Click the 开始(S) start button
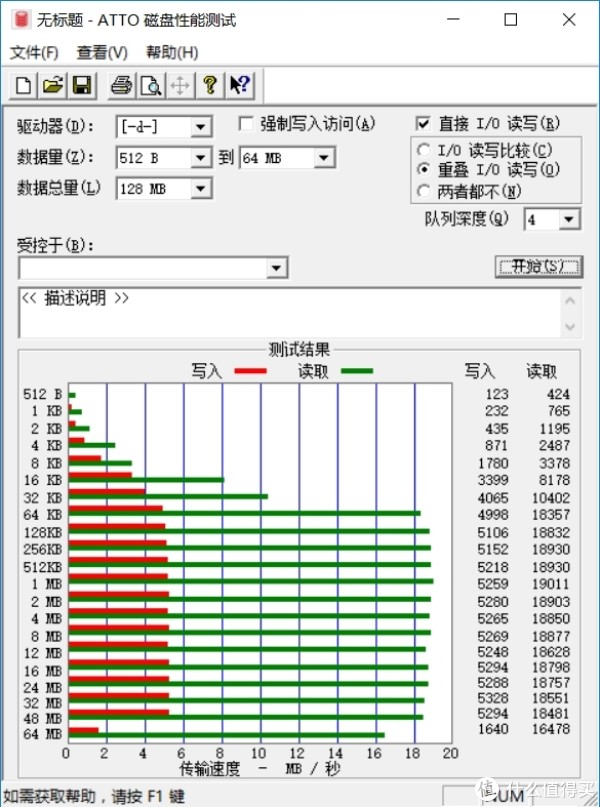 [539, 267]
